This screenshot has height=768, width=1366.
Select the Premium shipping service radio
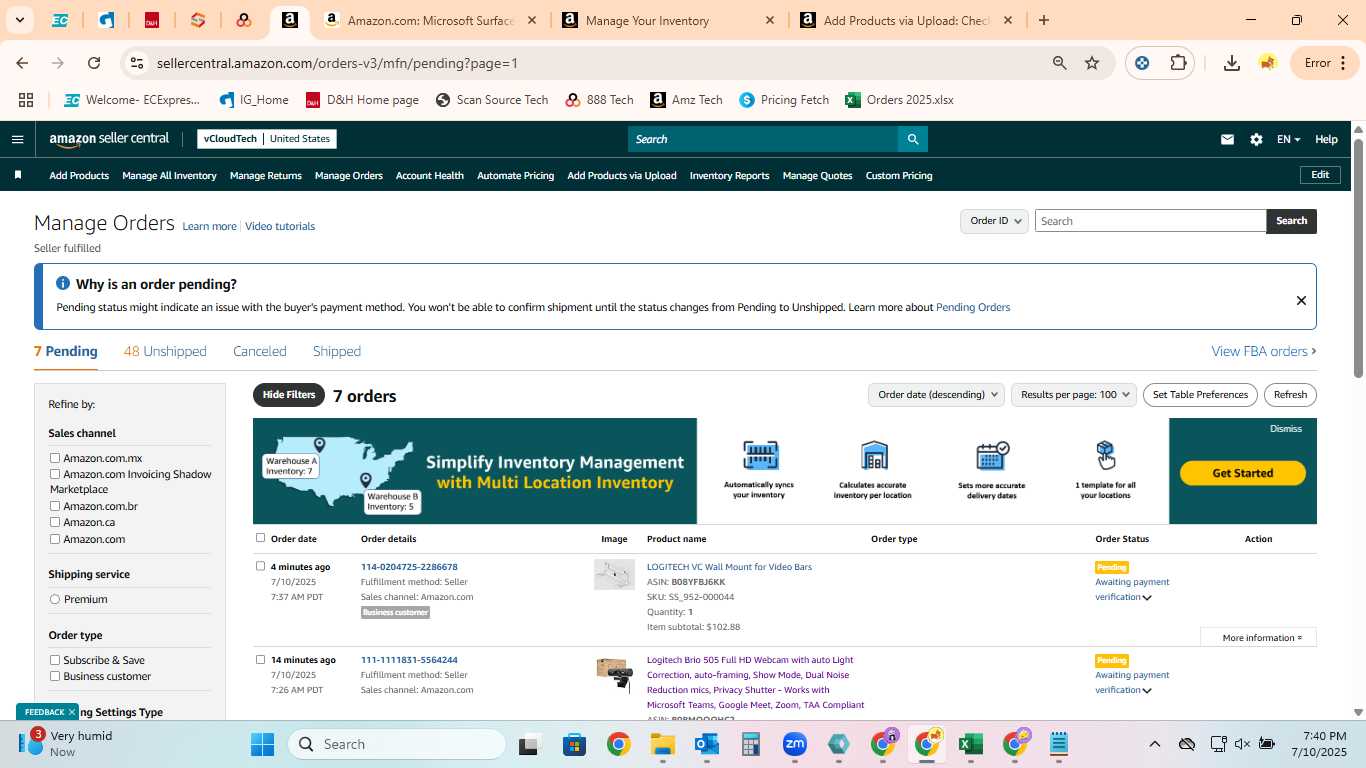55,599
